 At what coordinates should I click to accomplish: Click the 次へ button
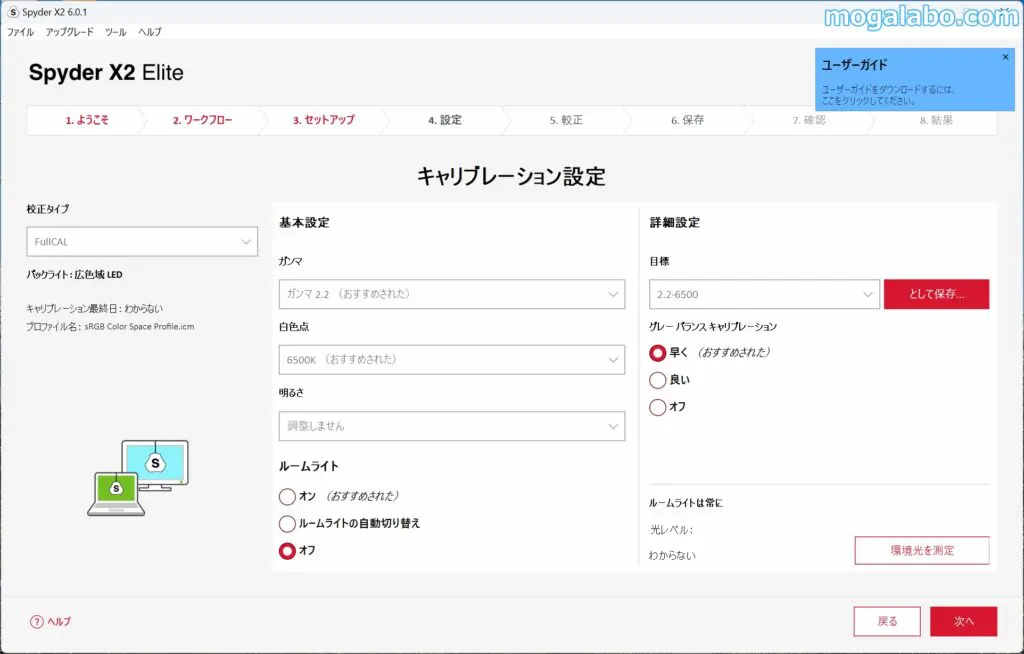coord(963,621)
